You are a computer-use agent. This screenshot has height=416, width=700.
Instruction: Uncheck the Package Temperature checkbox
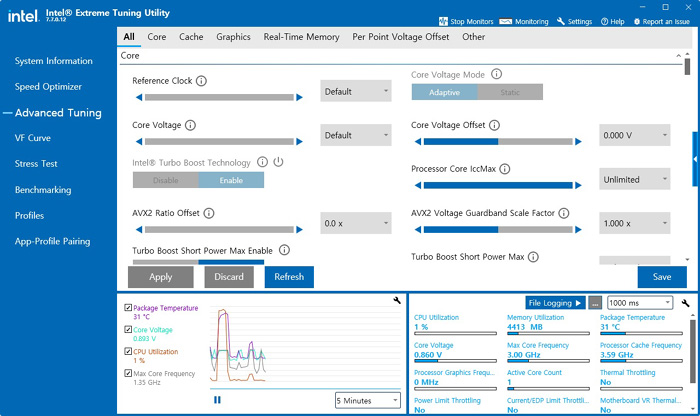126,308
